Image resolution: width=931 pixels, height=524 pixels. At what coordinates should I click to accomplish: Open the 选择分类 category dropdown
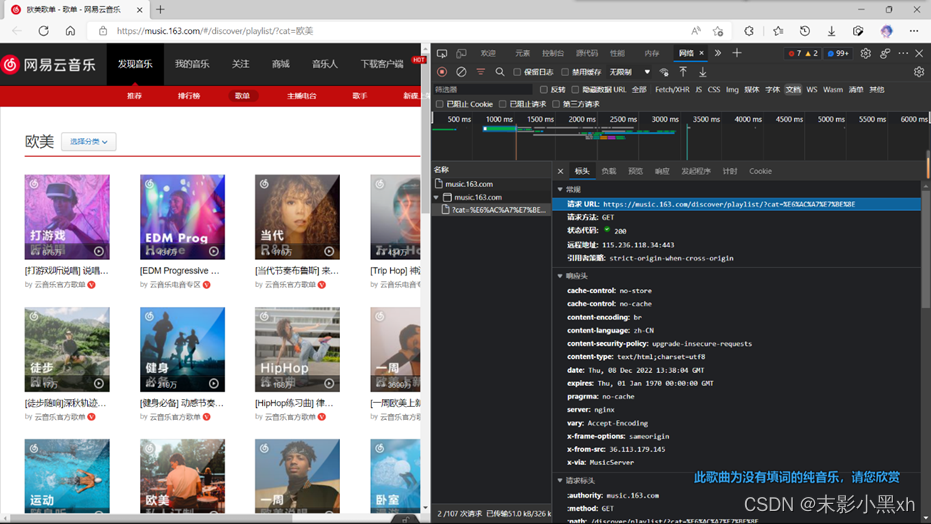coord(88,142)
